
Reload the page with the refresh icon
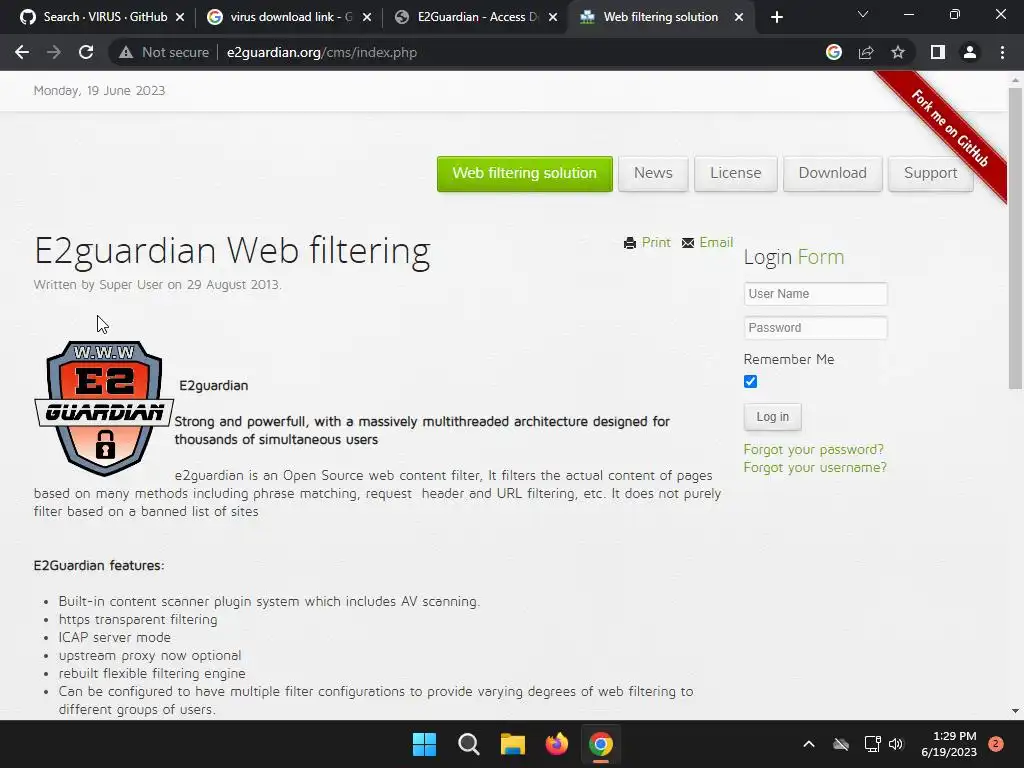point(86,52)
